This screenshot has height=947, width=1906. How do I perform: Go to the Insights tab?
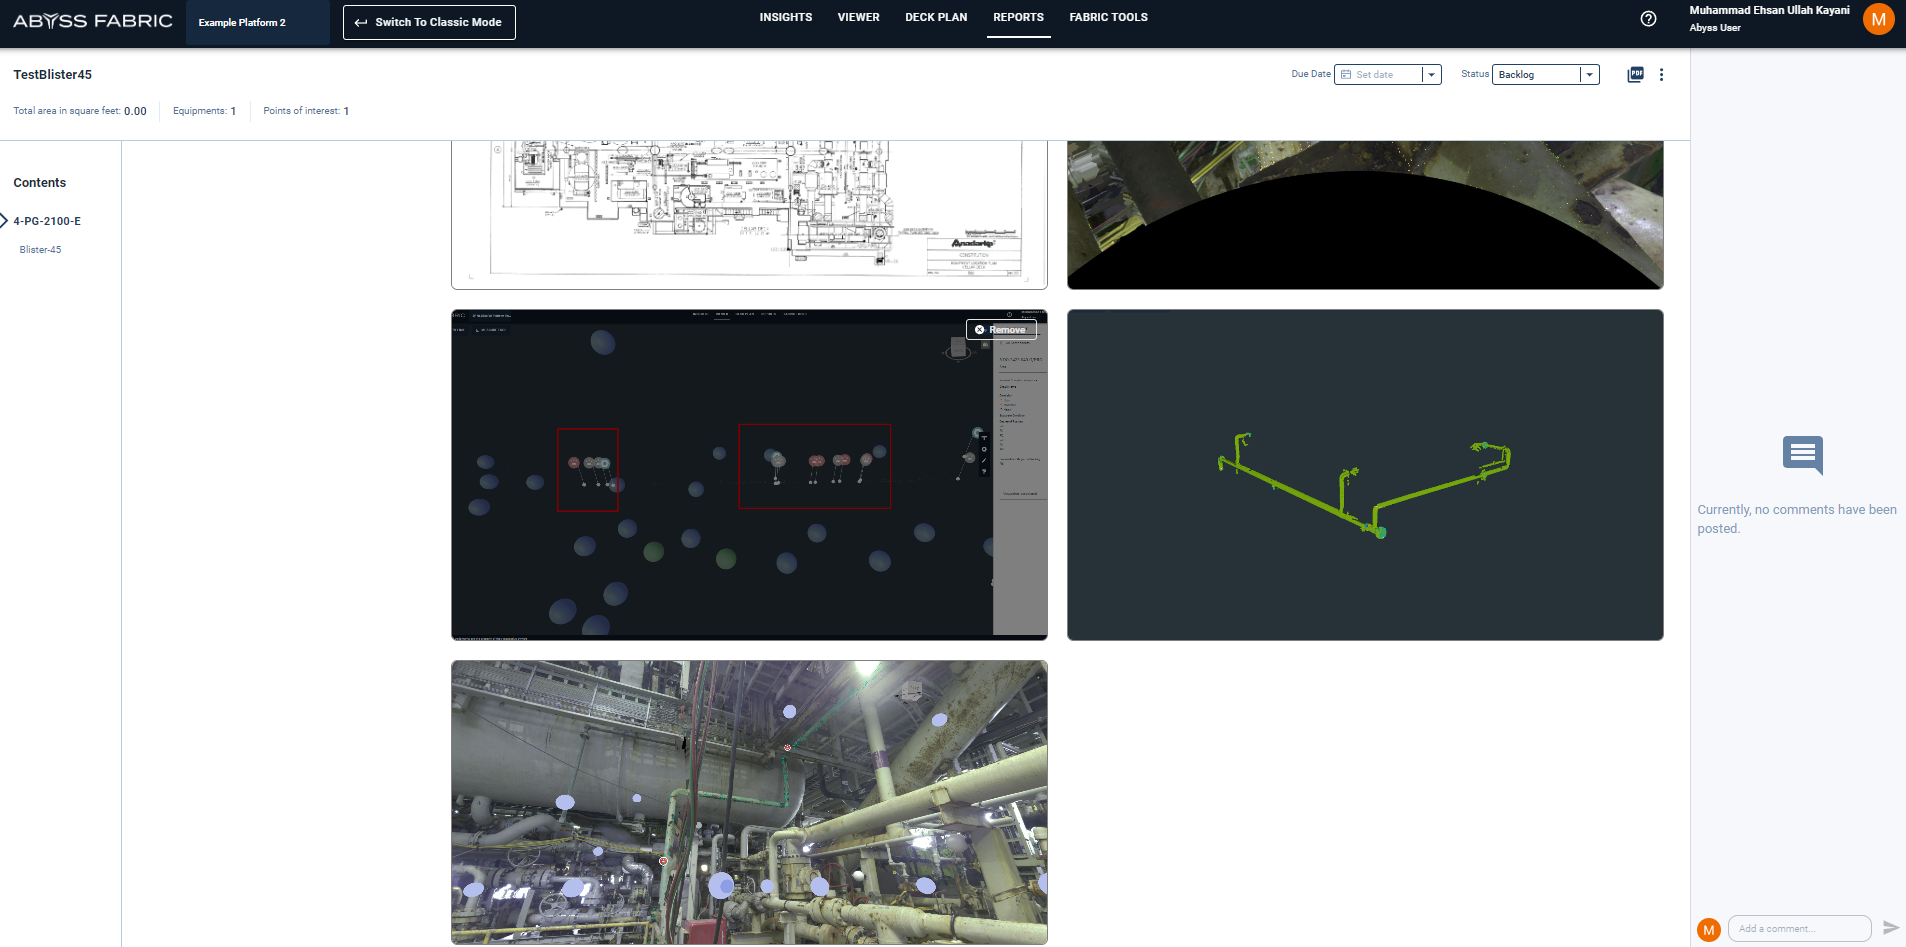[785, 18]
